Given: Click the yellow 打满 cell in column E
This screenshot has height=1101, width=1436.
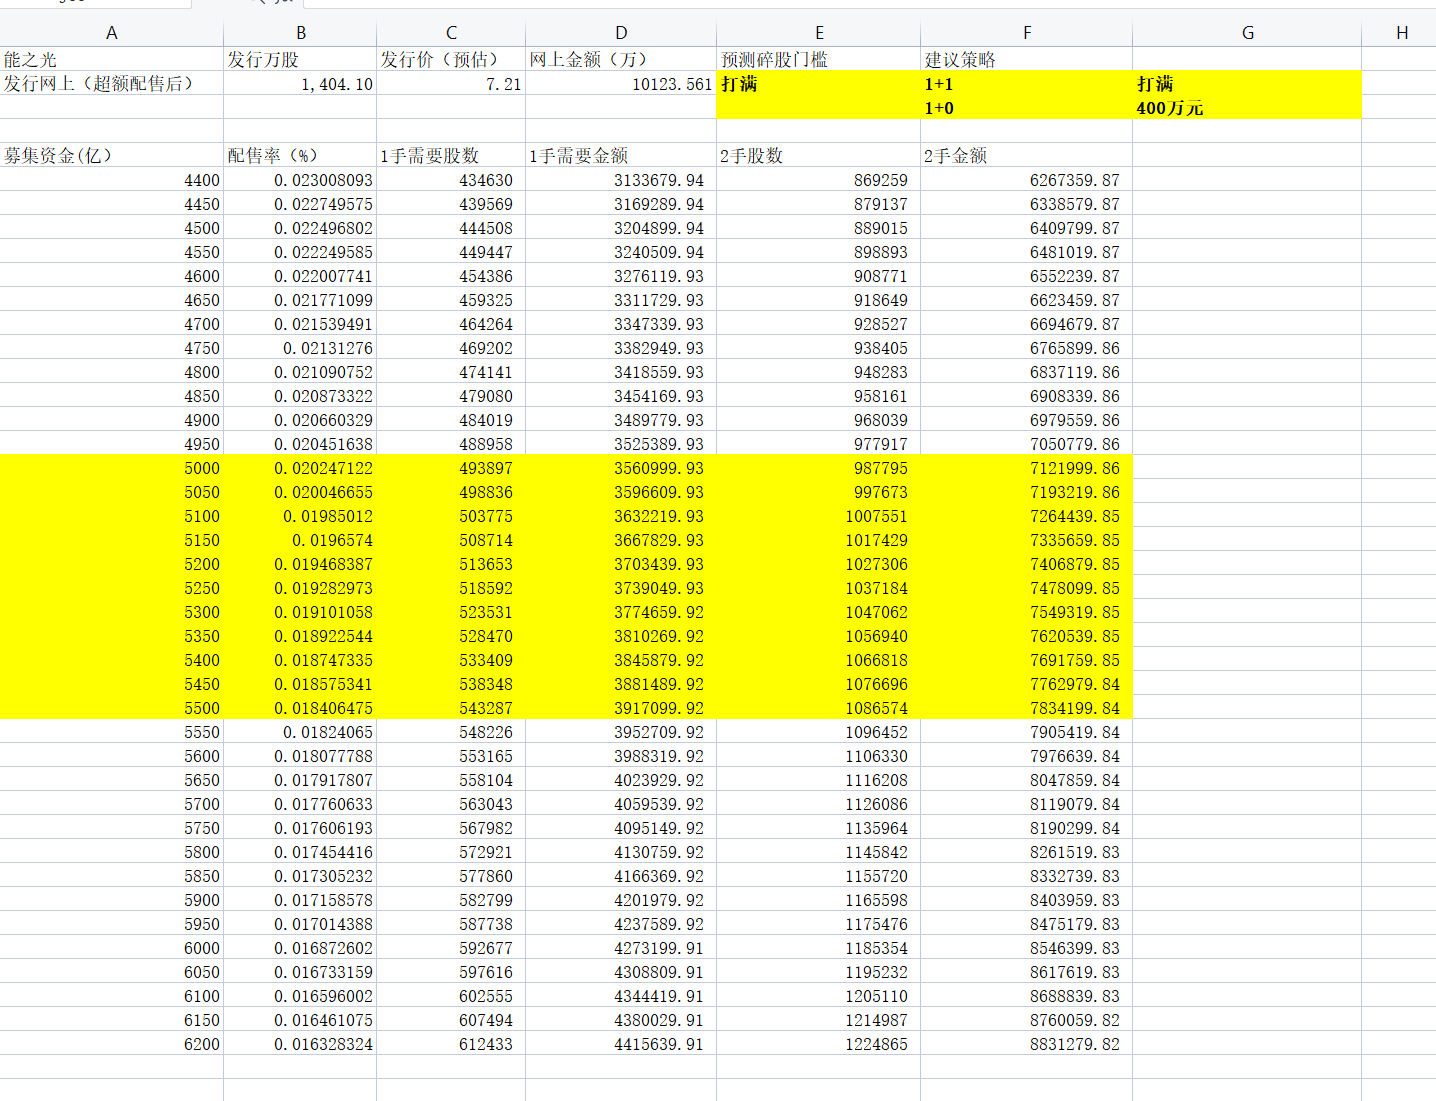Looking at the screenshot, I should [818, 83].
